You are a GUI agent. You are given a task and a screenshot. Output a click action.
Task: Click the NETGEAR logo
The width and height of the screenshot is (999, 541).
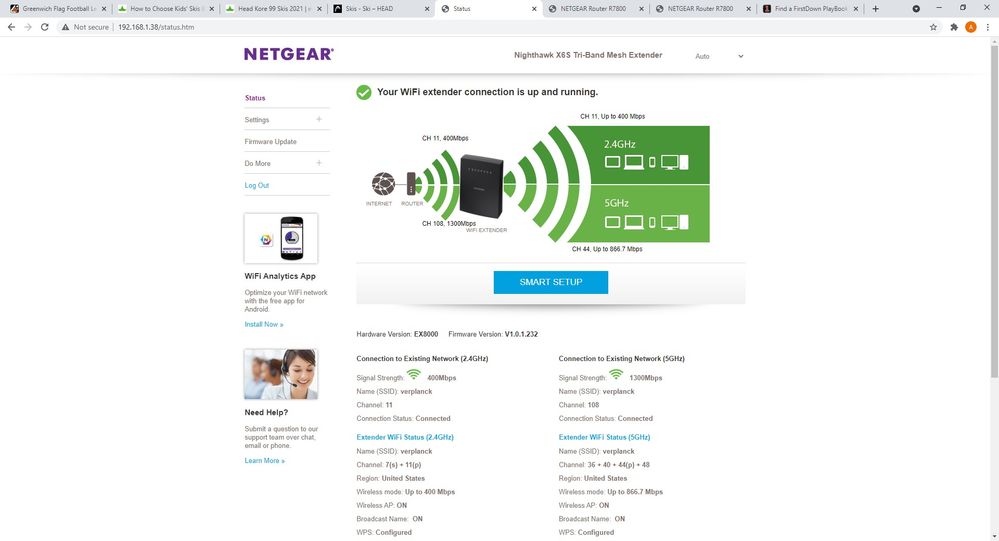288,54
